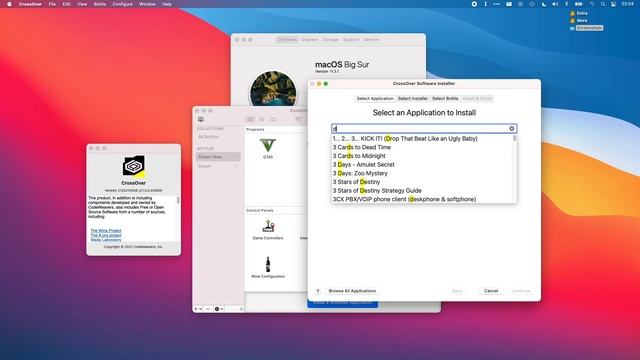Screen dimensions: 640x360
Task: Switch to Service tab in About This Mac
Action: click(371, 40)
